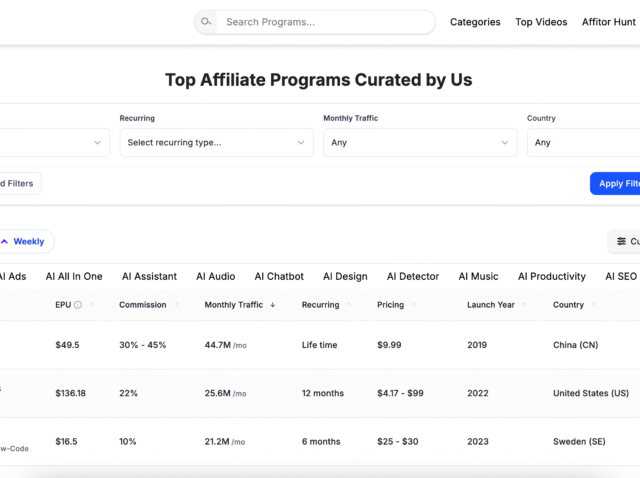The height and width of the screenshot is (478, 640).
Task: Open the Affitor Hunt link
Action: 609,22
